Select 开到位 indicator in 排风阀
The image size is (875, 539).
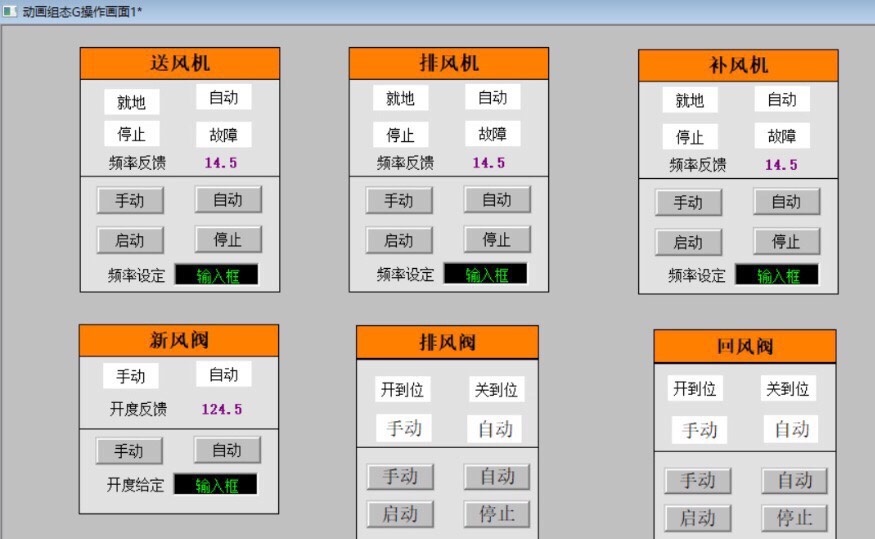pyautogui.click(x=402, y=389)
